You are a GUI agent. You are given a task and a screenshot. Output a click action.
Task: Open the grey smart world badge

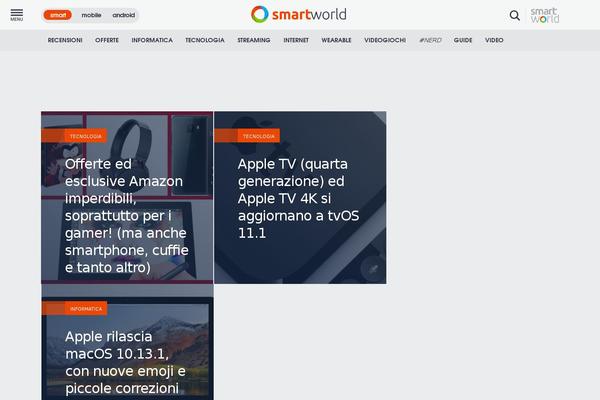pyautogui.click(x=545, y=15)
